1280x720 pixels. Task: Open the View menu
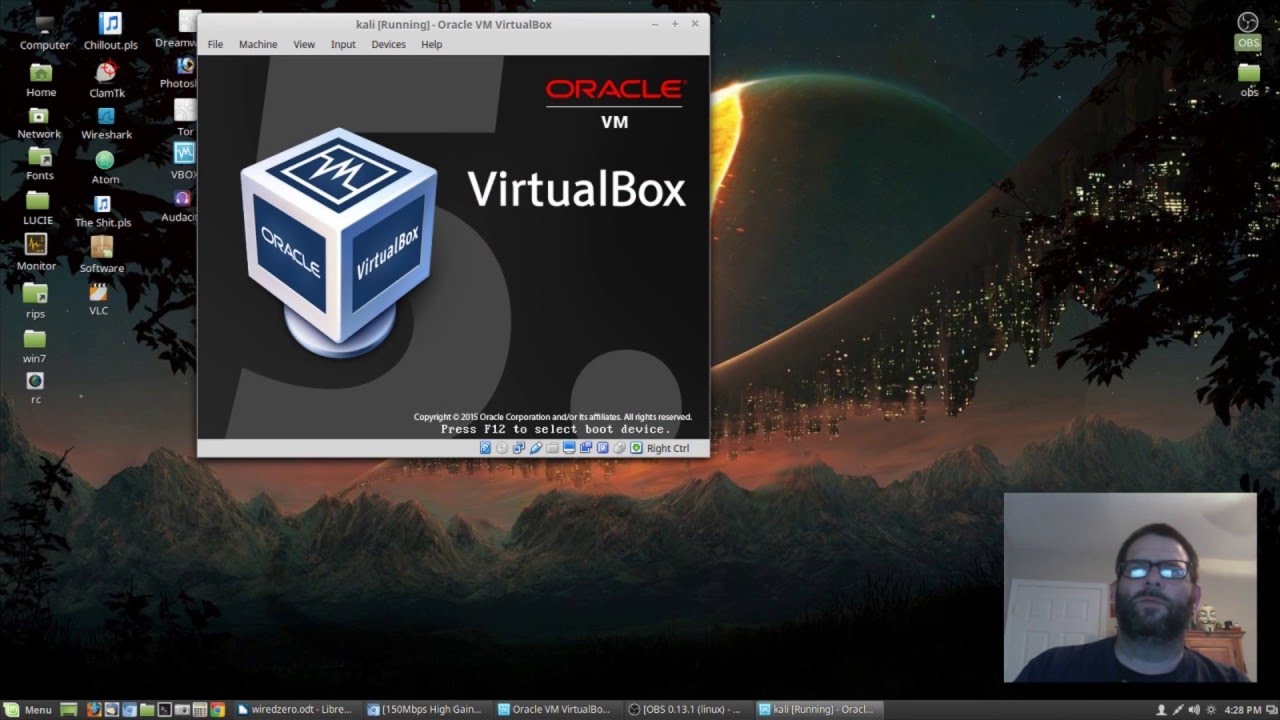click(x=304, y=44)
